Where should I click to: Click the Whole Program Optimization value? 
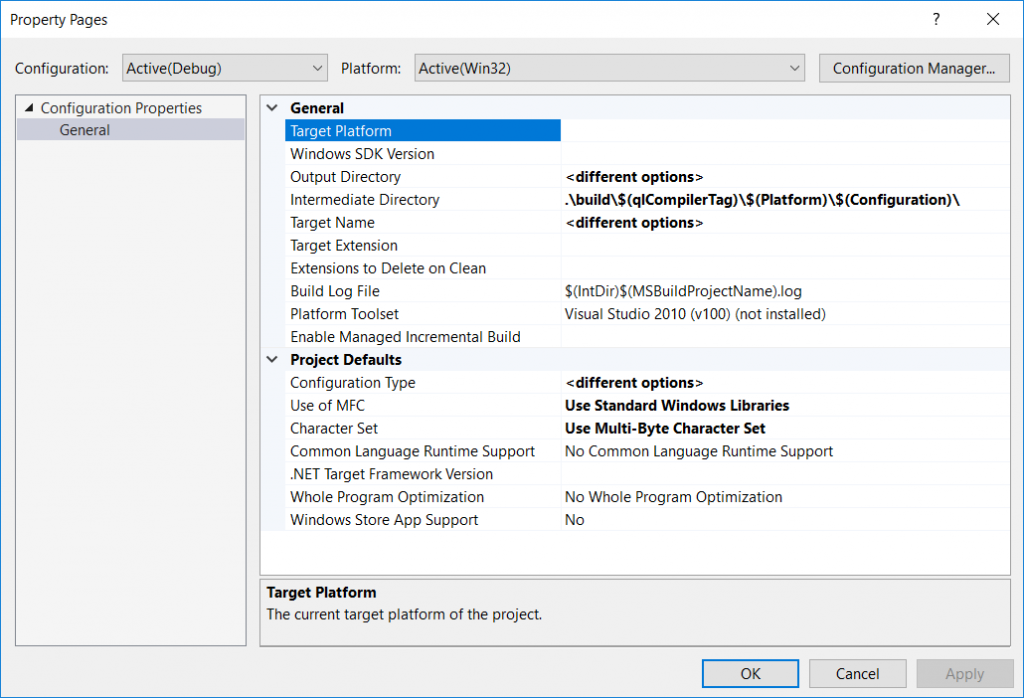pyautogui.click(x=785, y=497)
